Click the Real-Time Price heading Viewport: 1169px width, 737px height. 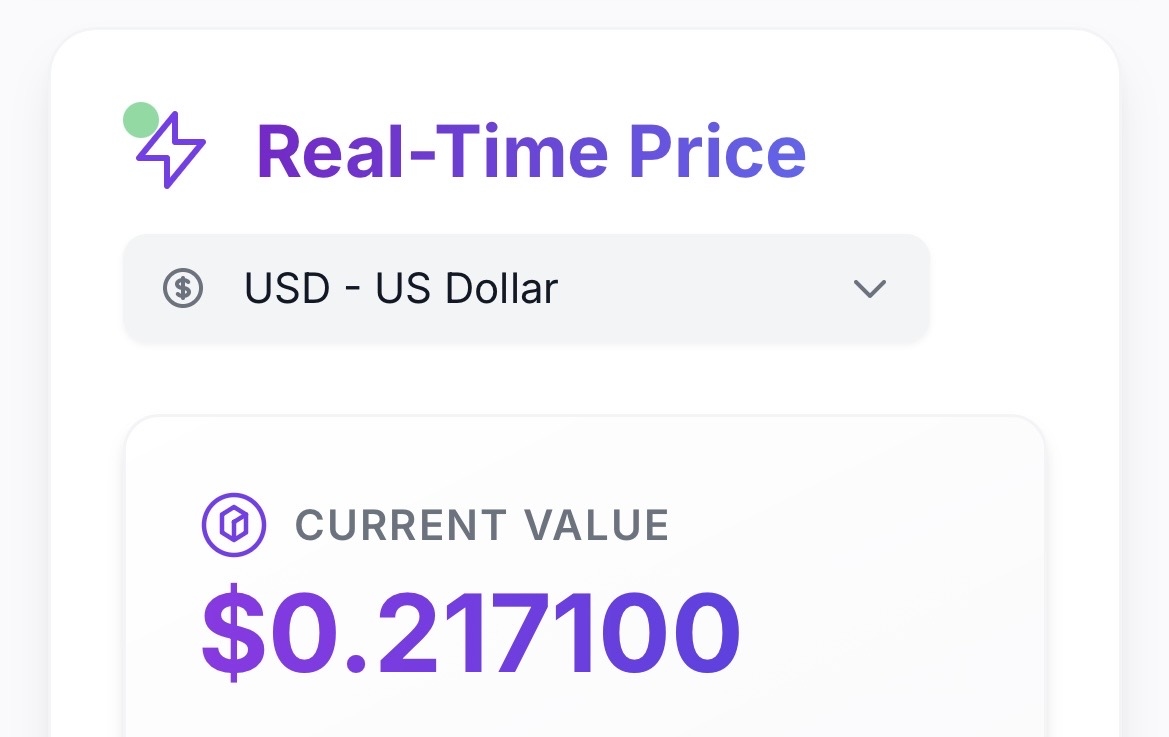coord(531,152)
